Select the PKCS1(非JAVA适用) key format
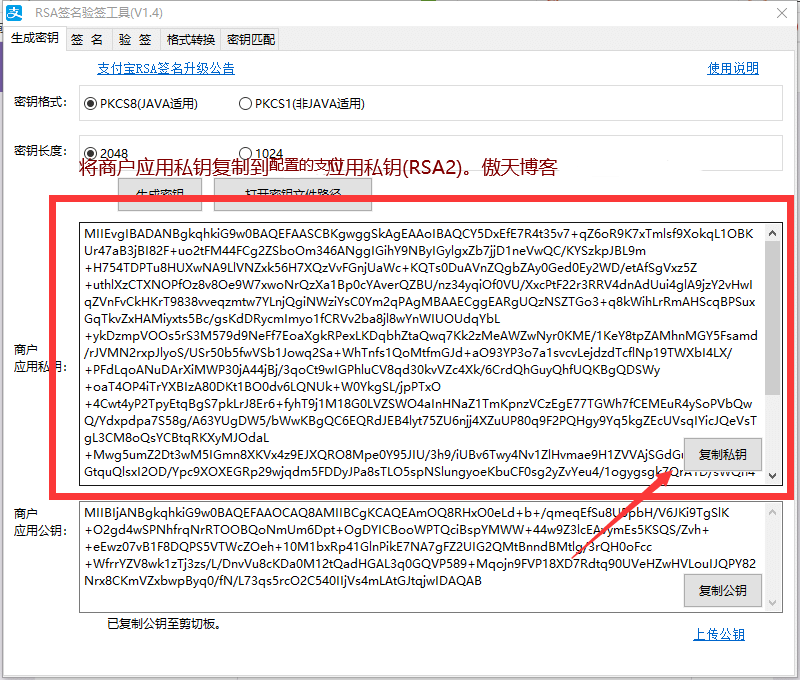The image size is (800, 680). pos(244,103)
